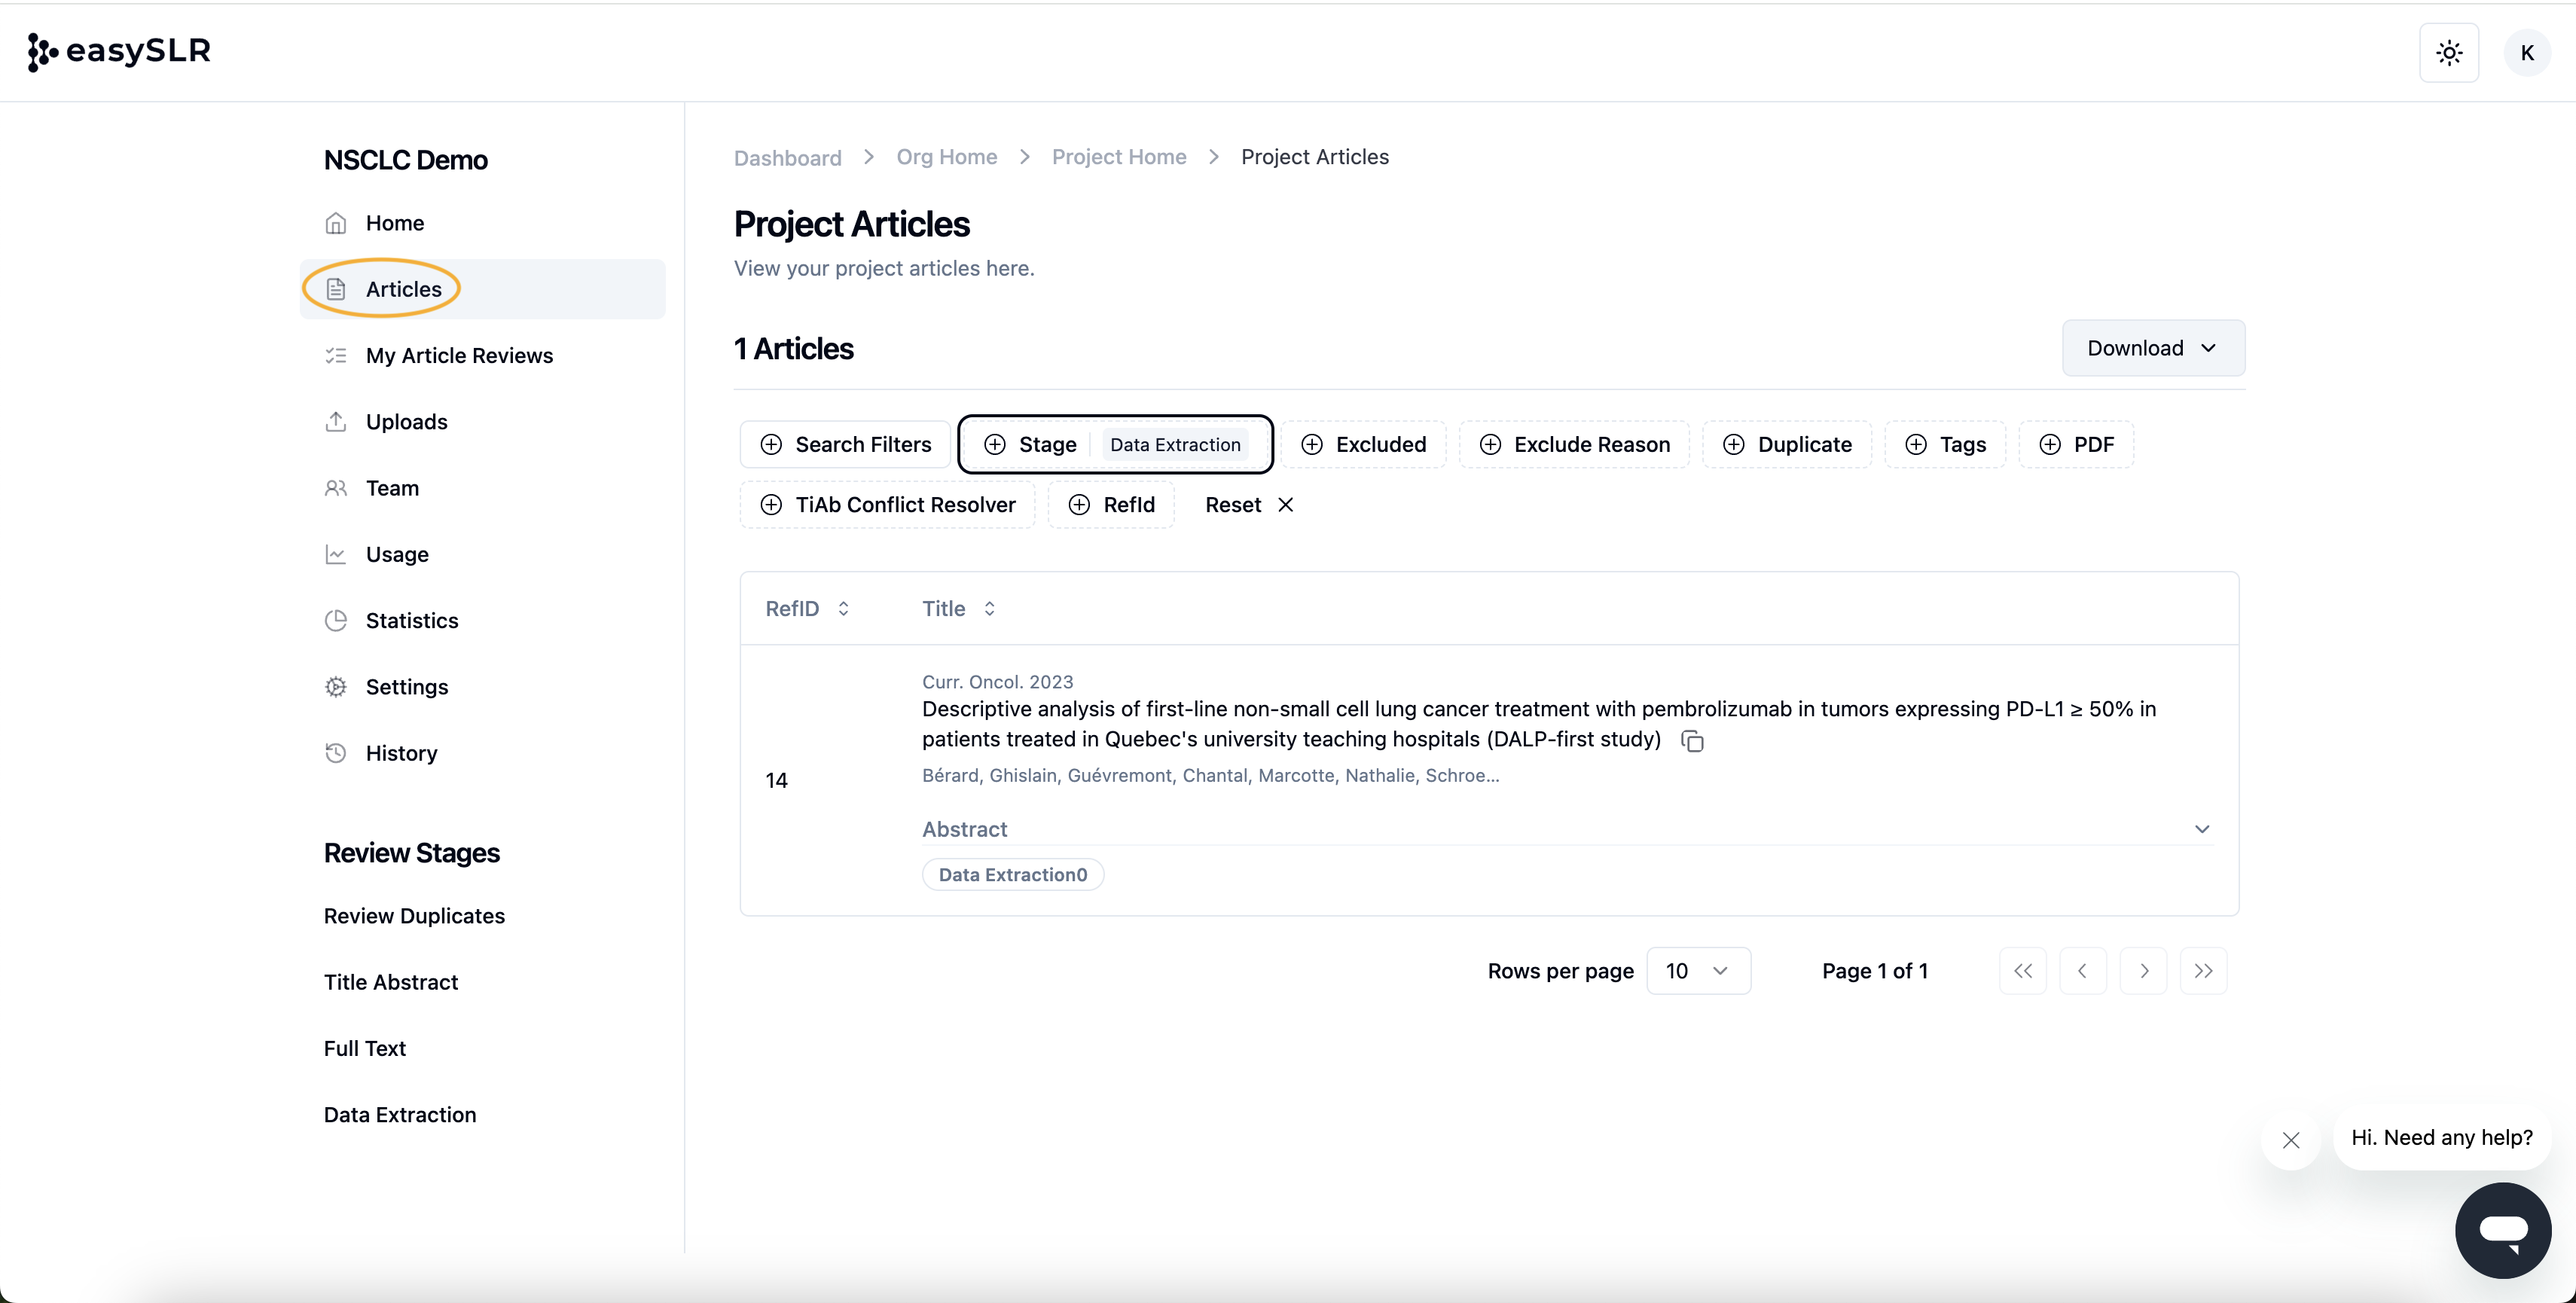Go to the Dashboard breadcrumb
Viewport: 2576px width, 1303px height.
coord(787,157)
